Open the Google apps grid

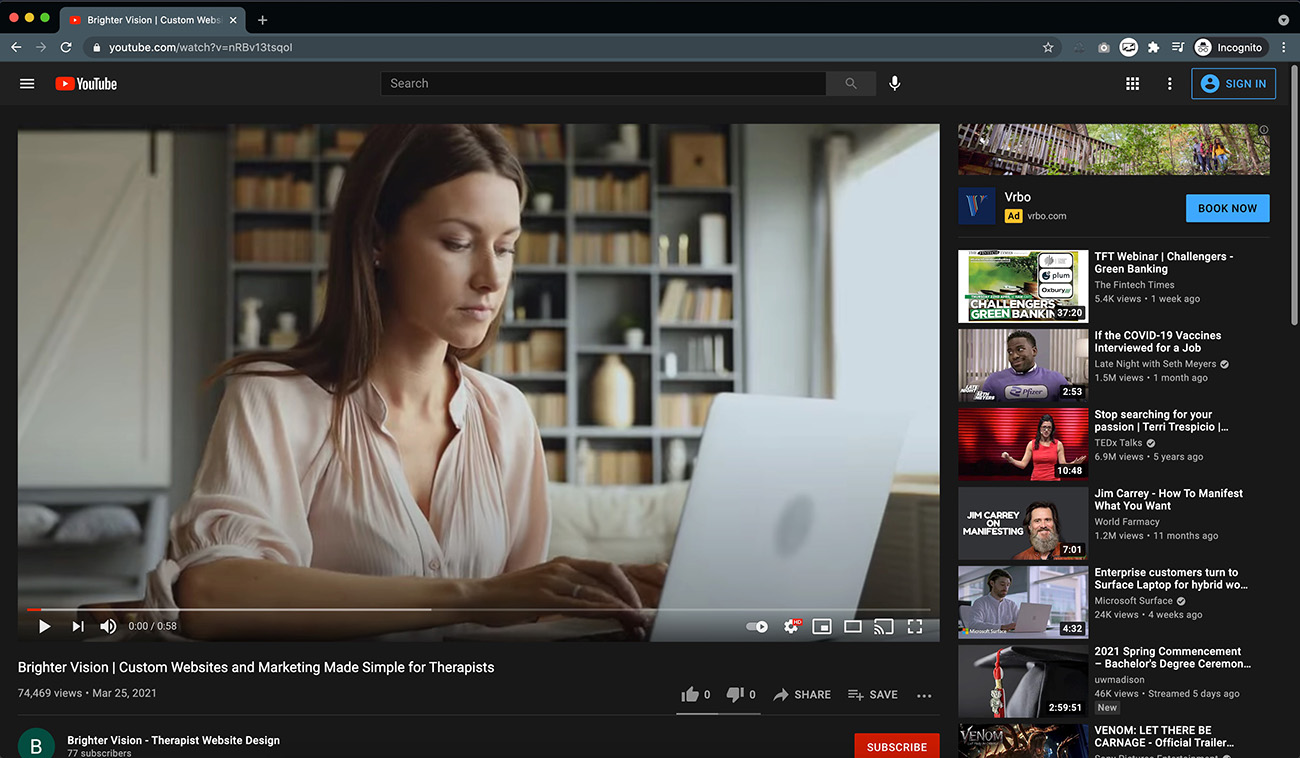pyautogui.click(x=1132, y=83)
